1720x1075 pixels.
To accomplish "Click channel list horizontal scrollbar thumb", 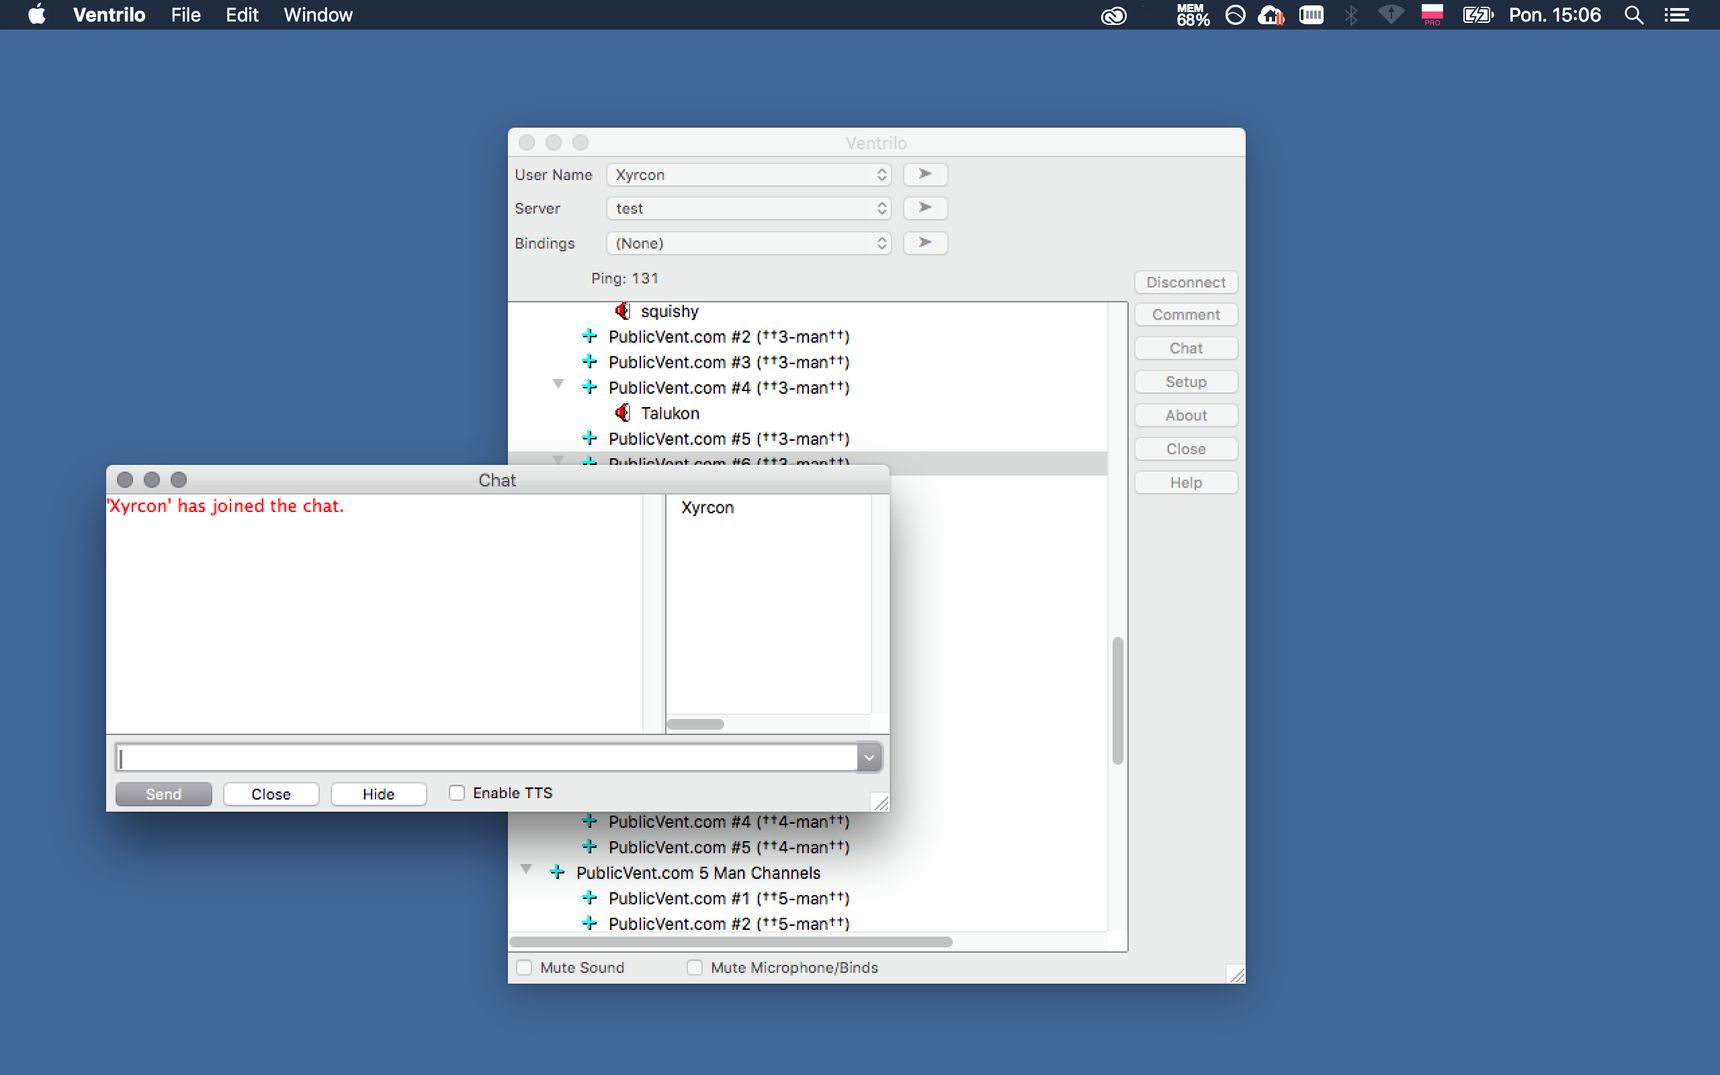I will click(731, 941).
